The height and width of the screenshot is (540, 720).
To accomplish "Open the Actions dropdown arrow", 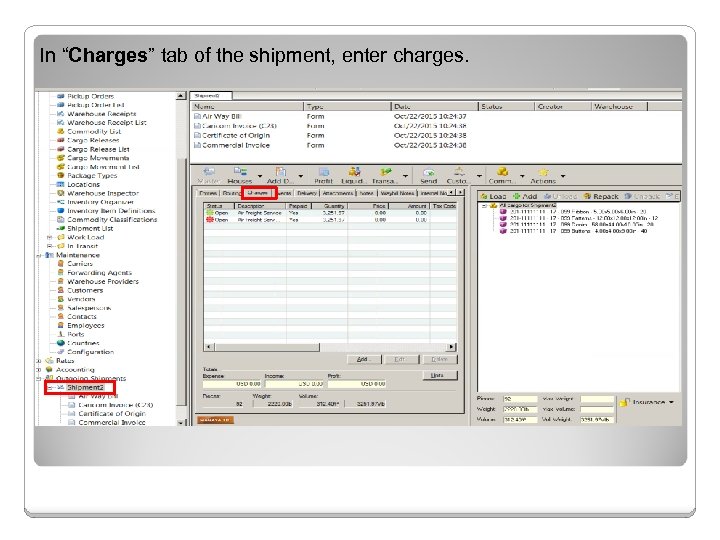I will 563,176.
